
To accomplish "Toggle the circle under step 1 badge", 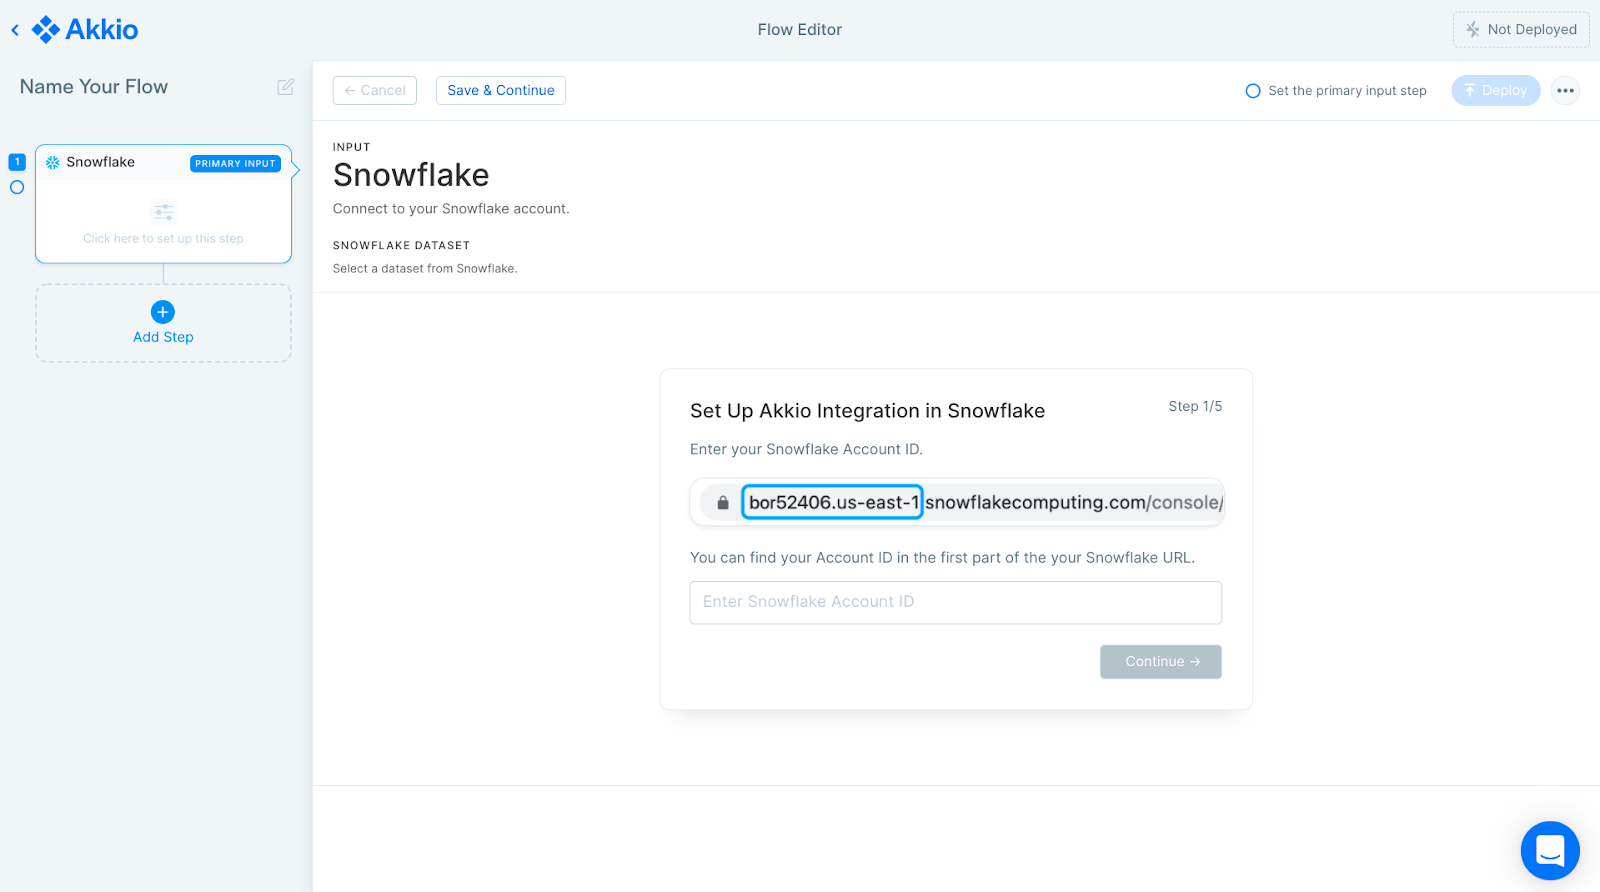I will coord(17,187).
